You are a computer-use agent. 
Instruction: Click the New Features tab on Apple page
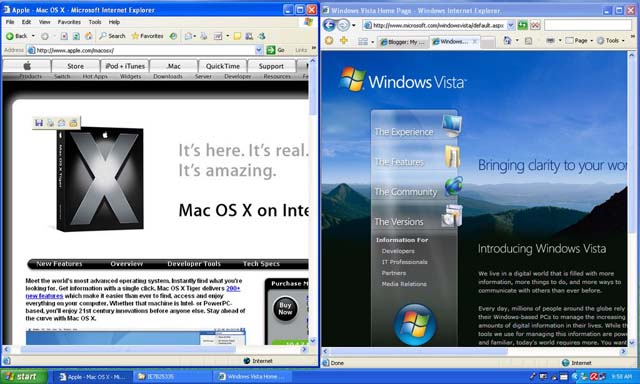[x=59, y=264]
